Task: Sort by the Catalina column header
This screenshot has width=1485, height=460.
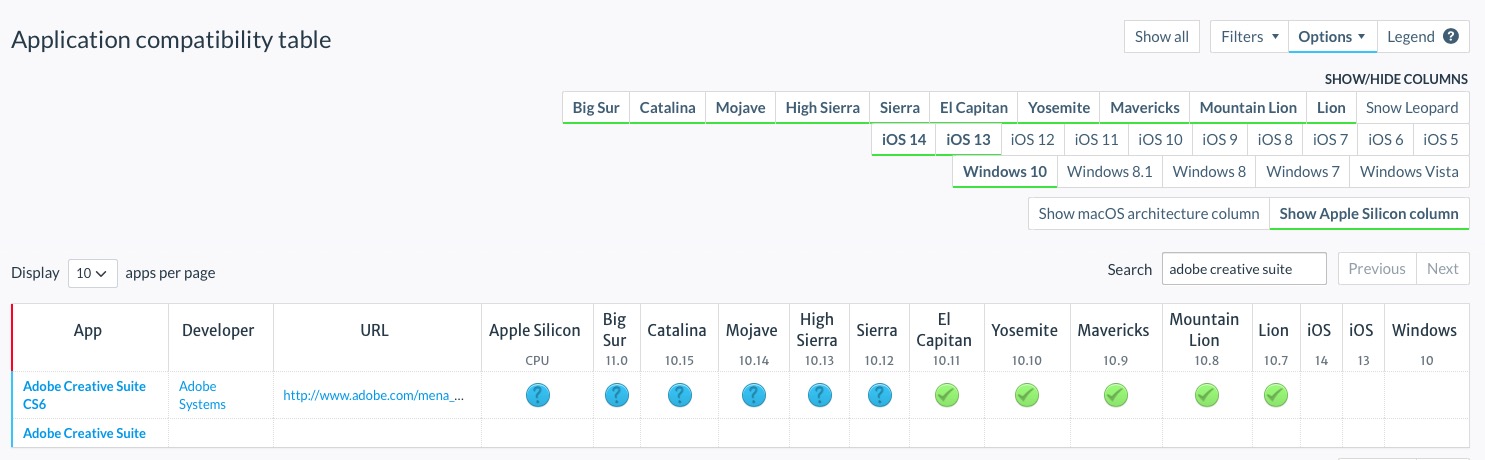Action: [676, 330]
